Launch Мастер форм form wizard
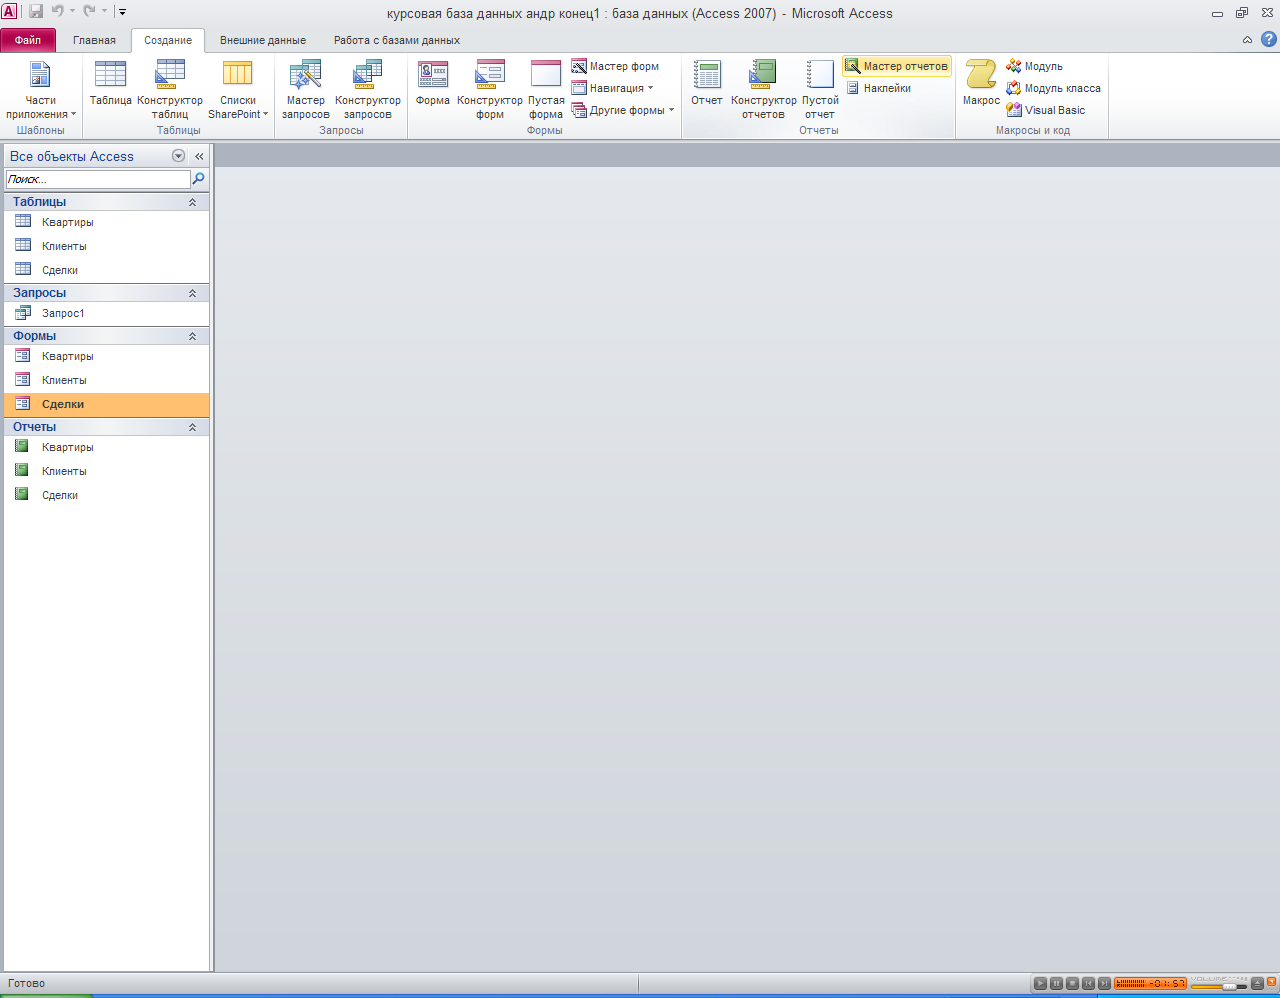Image resolution: width=1280 pixels, height=998 pixels. tap(615, 66)
